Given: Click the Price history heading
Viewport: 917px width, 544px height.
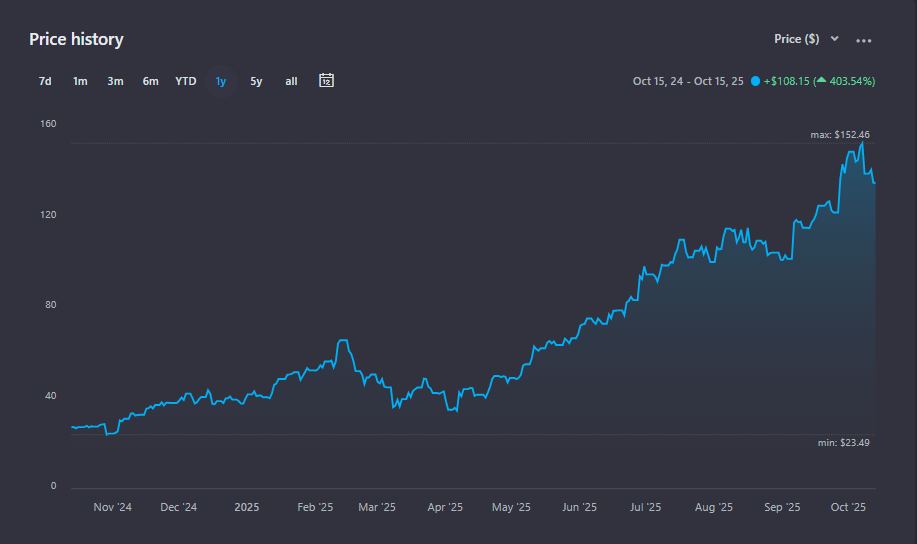Looking at the screenshot, I should tap(76, 39).
